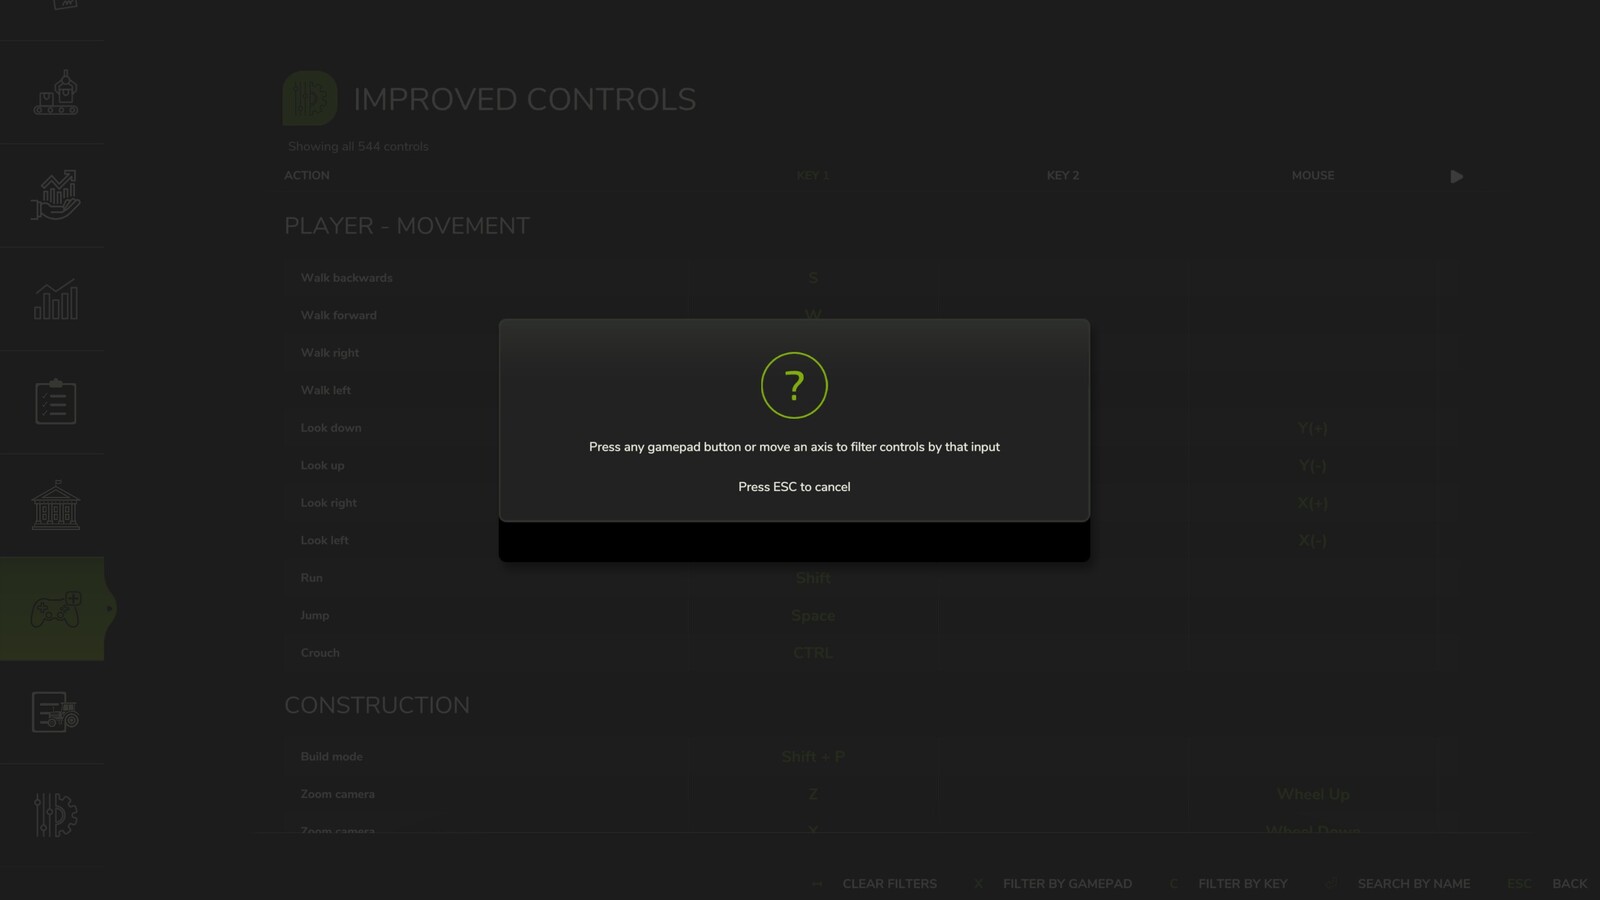Click the green question mark dialog icon
Viewport: 1600px width, 900px height.
tap(794, 385)
